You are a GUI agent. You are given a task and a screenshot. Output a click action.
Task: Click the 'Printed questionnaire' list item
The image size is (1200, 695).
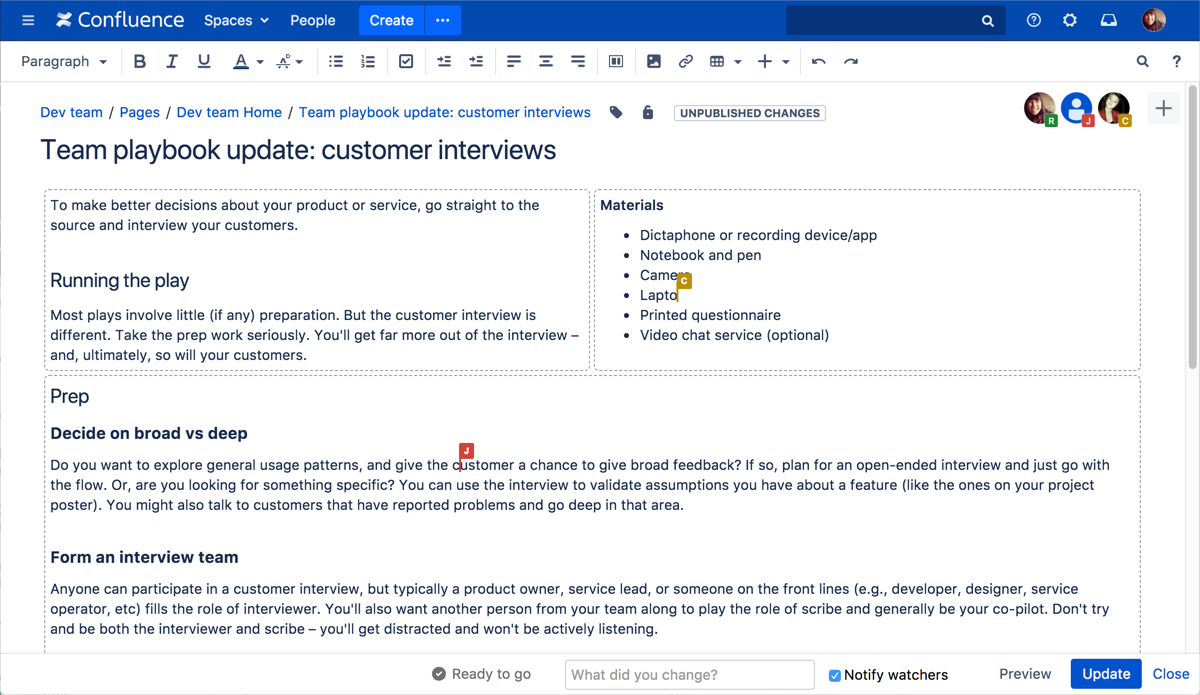(x=710, y=315)
